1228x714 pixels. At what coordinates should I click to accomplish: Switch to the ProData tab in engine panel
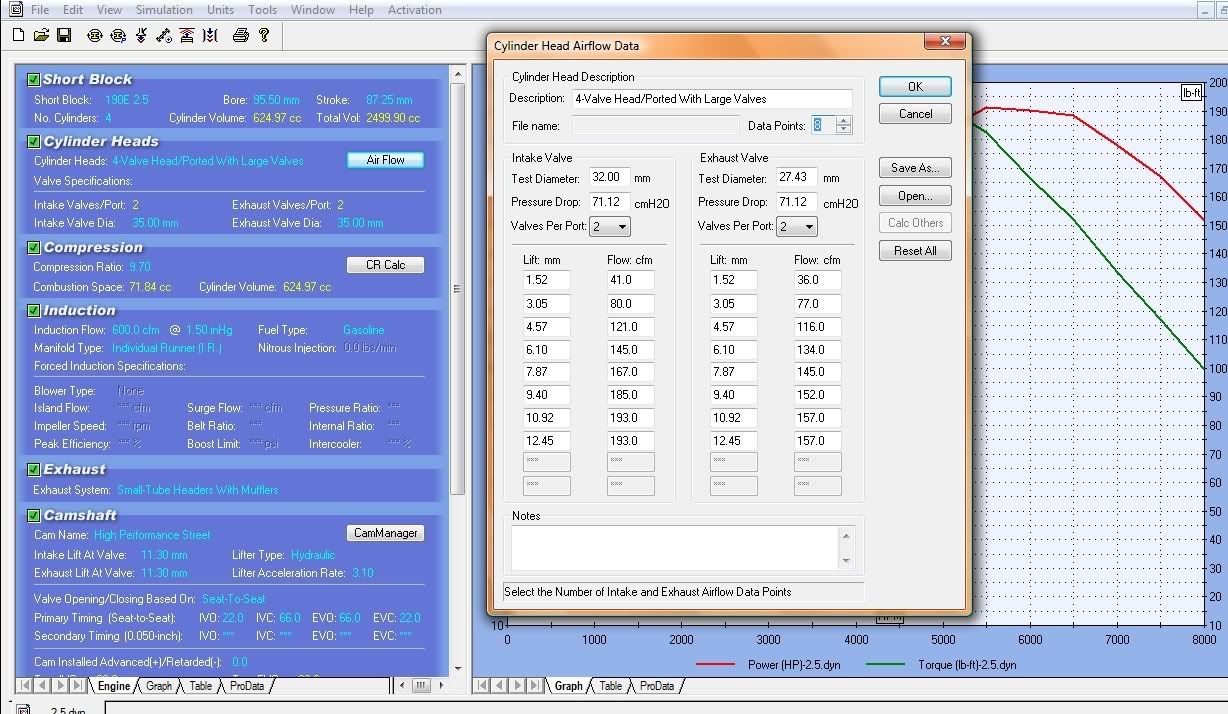pyautogui.click(x=247, y=686)
